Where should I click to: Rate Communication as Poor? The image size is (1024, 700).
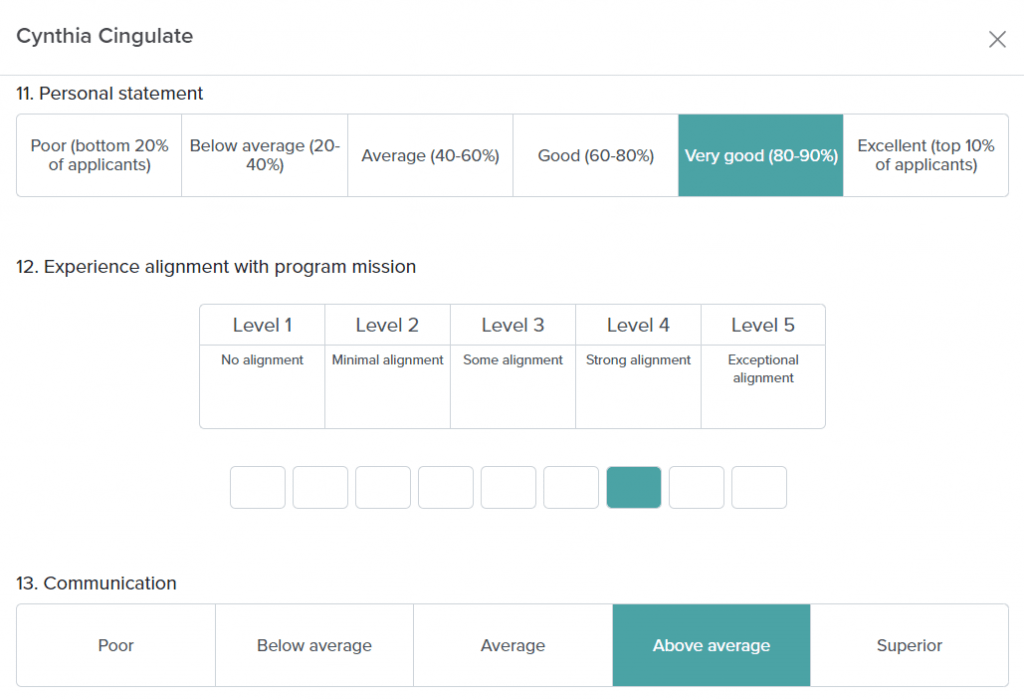tap(116, 645)
